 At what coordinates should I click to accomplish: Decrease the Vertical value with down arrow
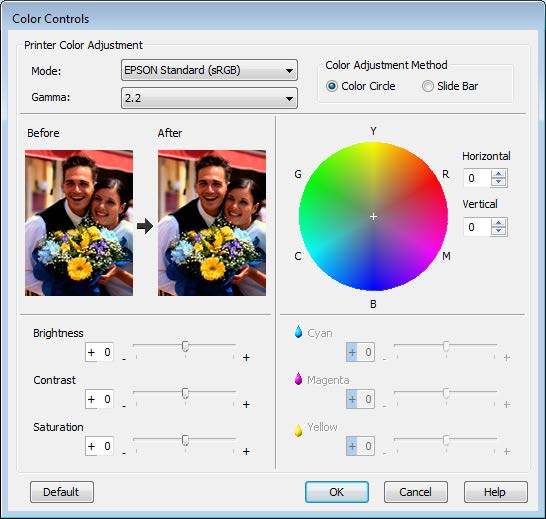499,231
